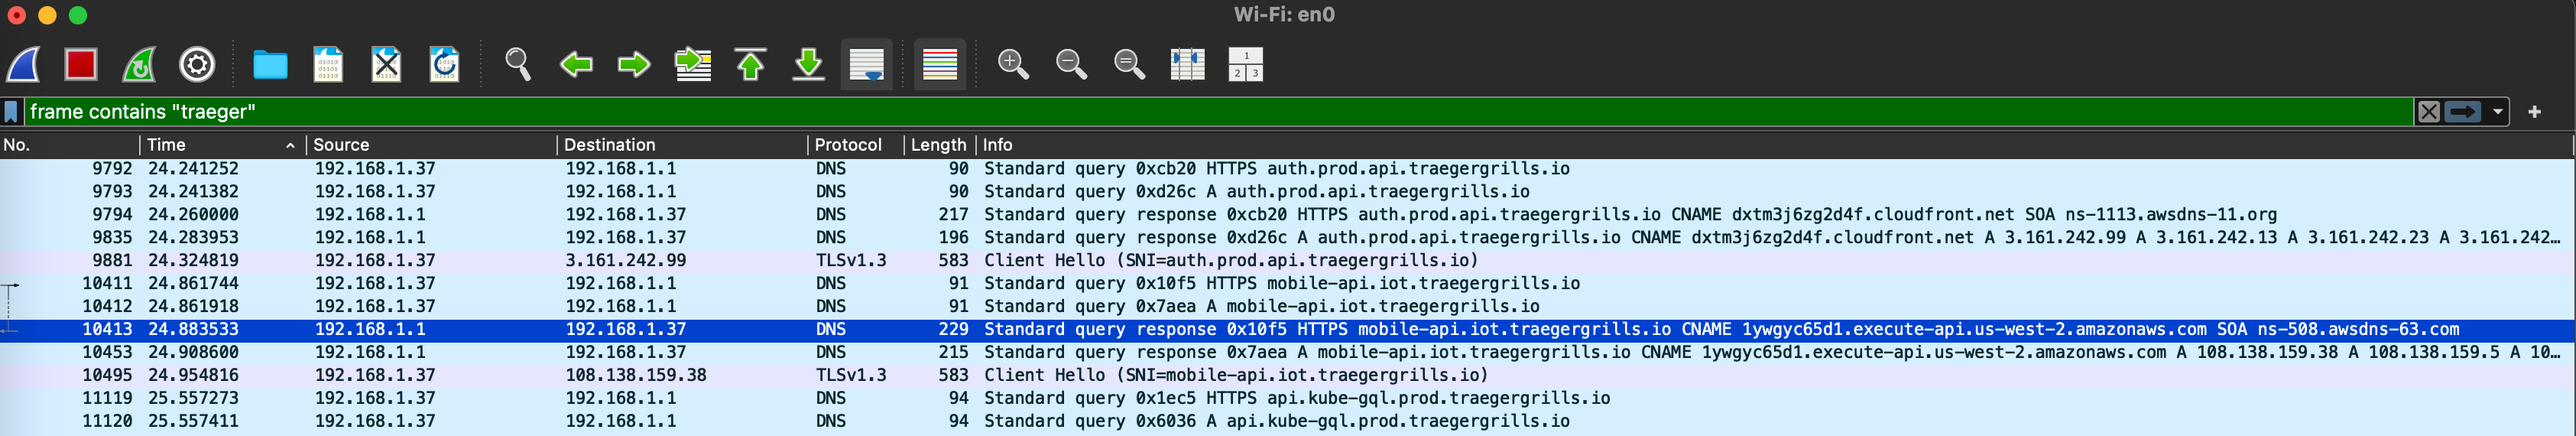
Task: Select packet 9794 cloudfront CNAME response
Action: pos(1288,215)
